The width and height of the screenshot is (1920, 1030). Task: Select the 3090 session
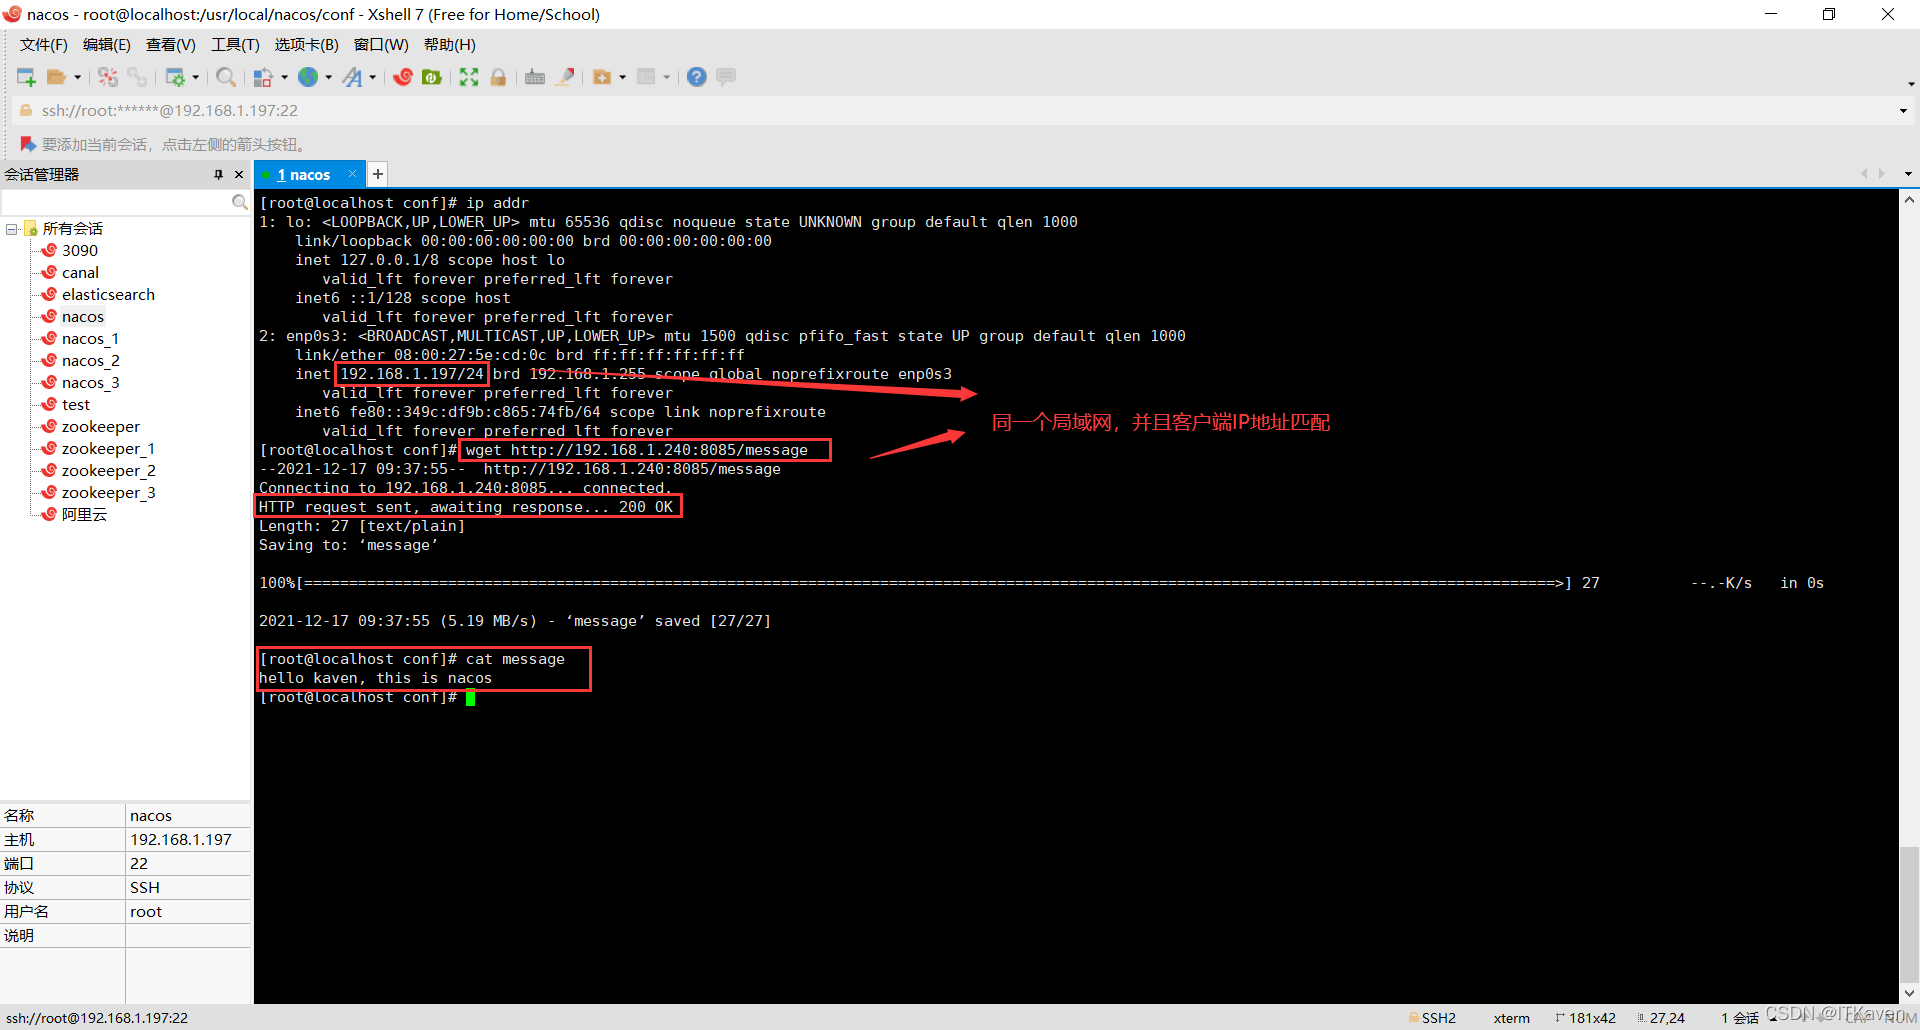[x=80, y=251]
